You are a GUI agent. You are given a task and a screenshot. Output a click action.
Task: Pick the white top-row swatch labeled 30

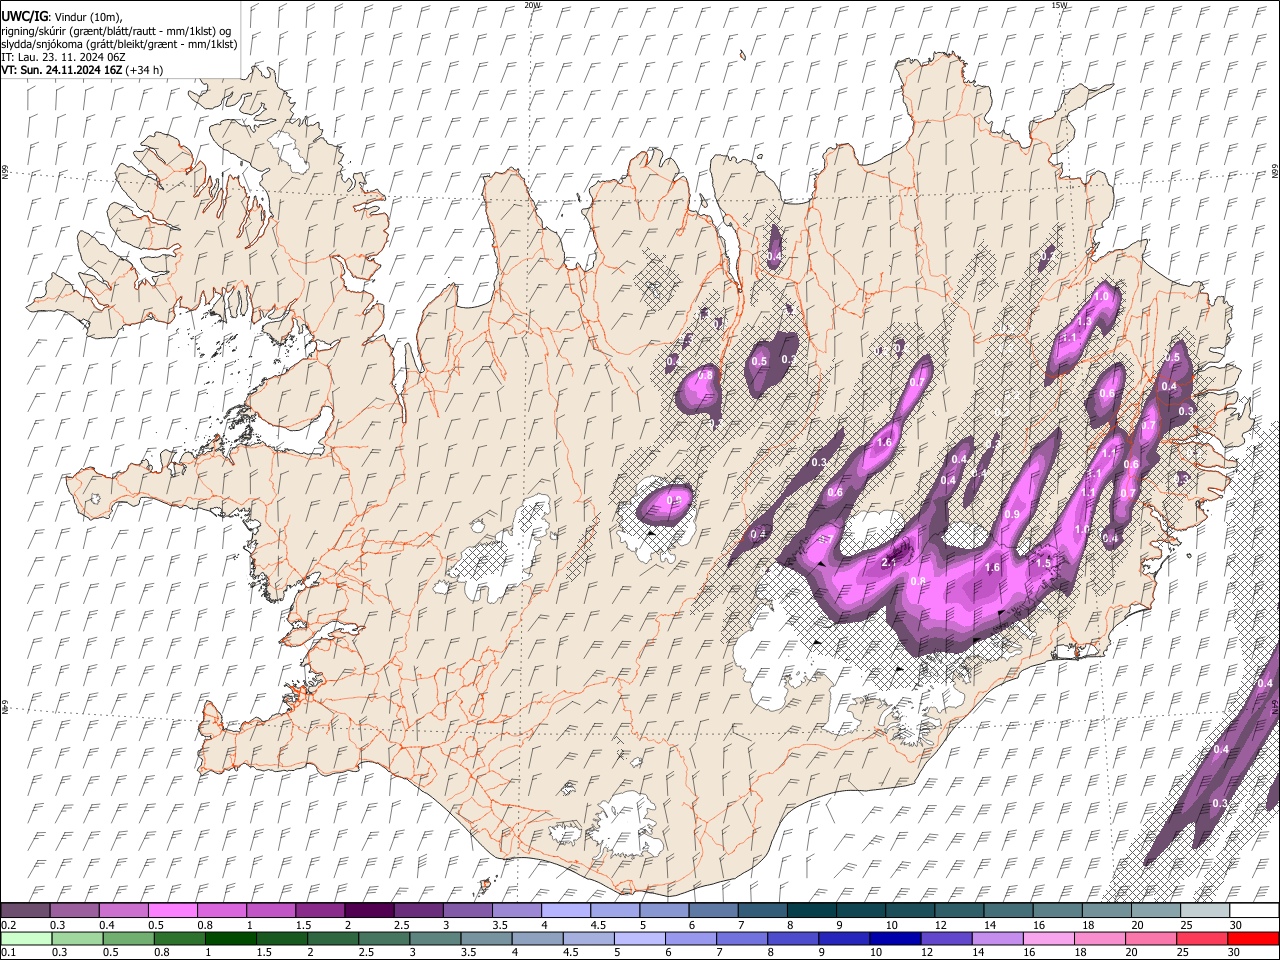(1255, 910)
